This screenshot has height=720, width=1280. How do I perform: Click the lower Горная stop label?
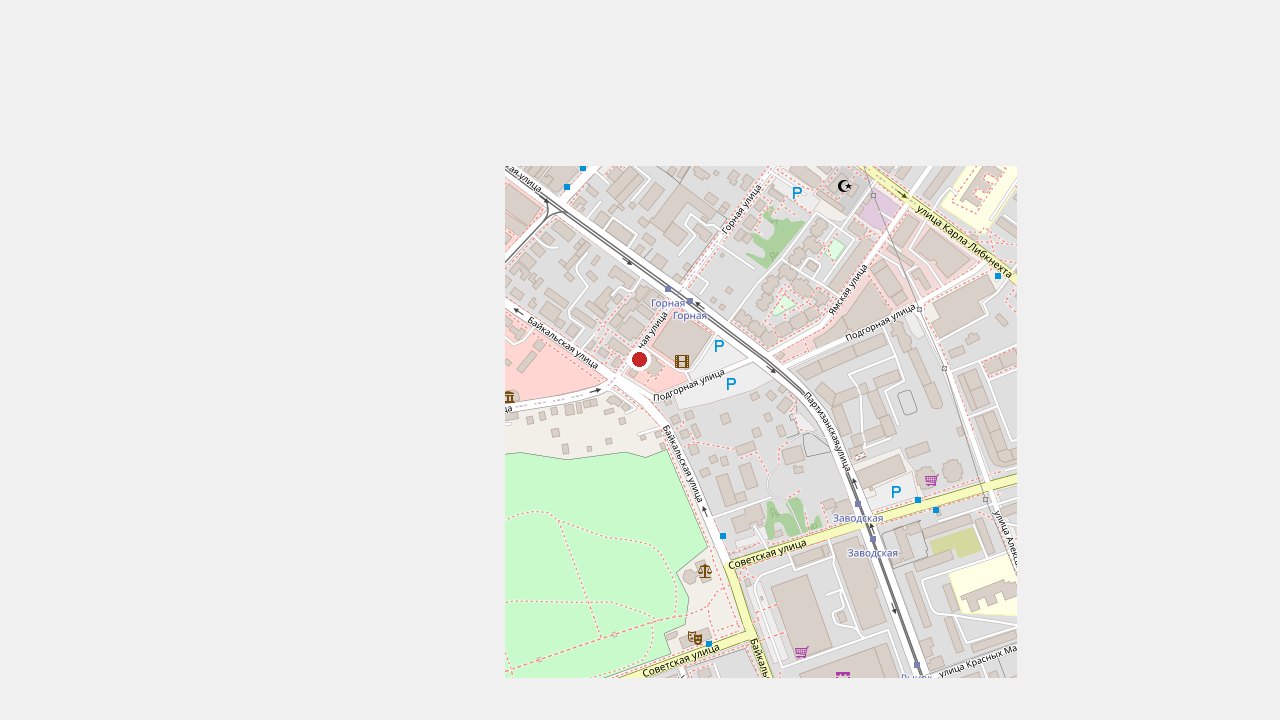[690, 316]
